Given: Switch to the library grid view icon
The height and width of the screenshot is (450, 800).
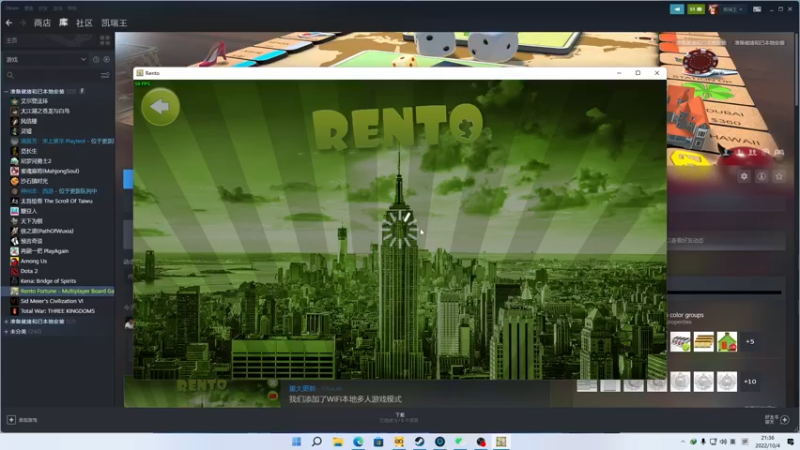Looking at the screenshot, I should click(105, 40).
